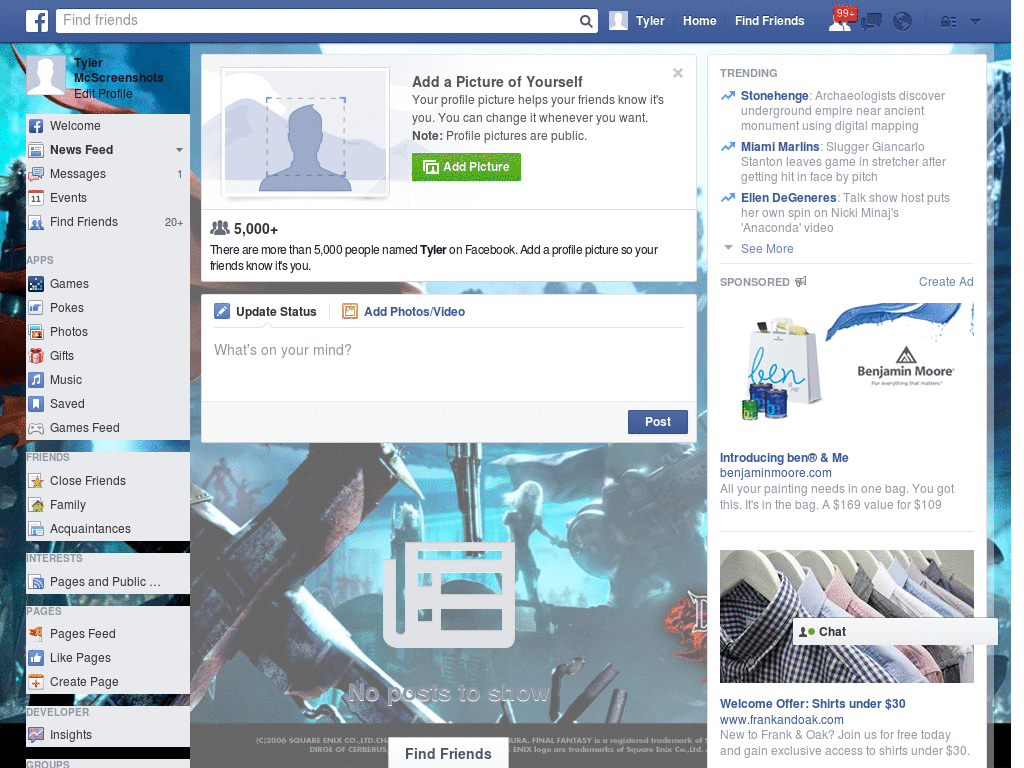Click the Events calendar icon
The width and height of the screenshot is (1024, 768).
point(36,198)
